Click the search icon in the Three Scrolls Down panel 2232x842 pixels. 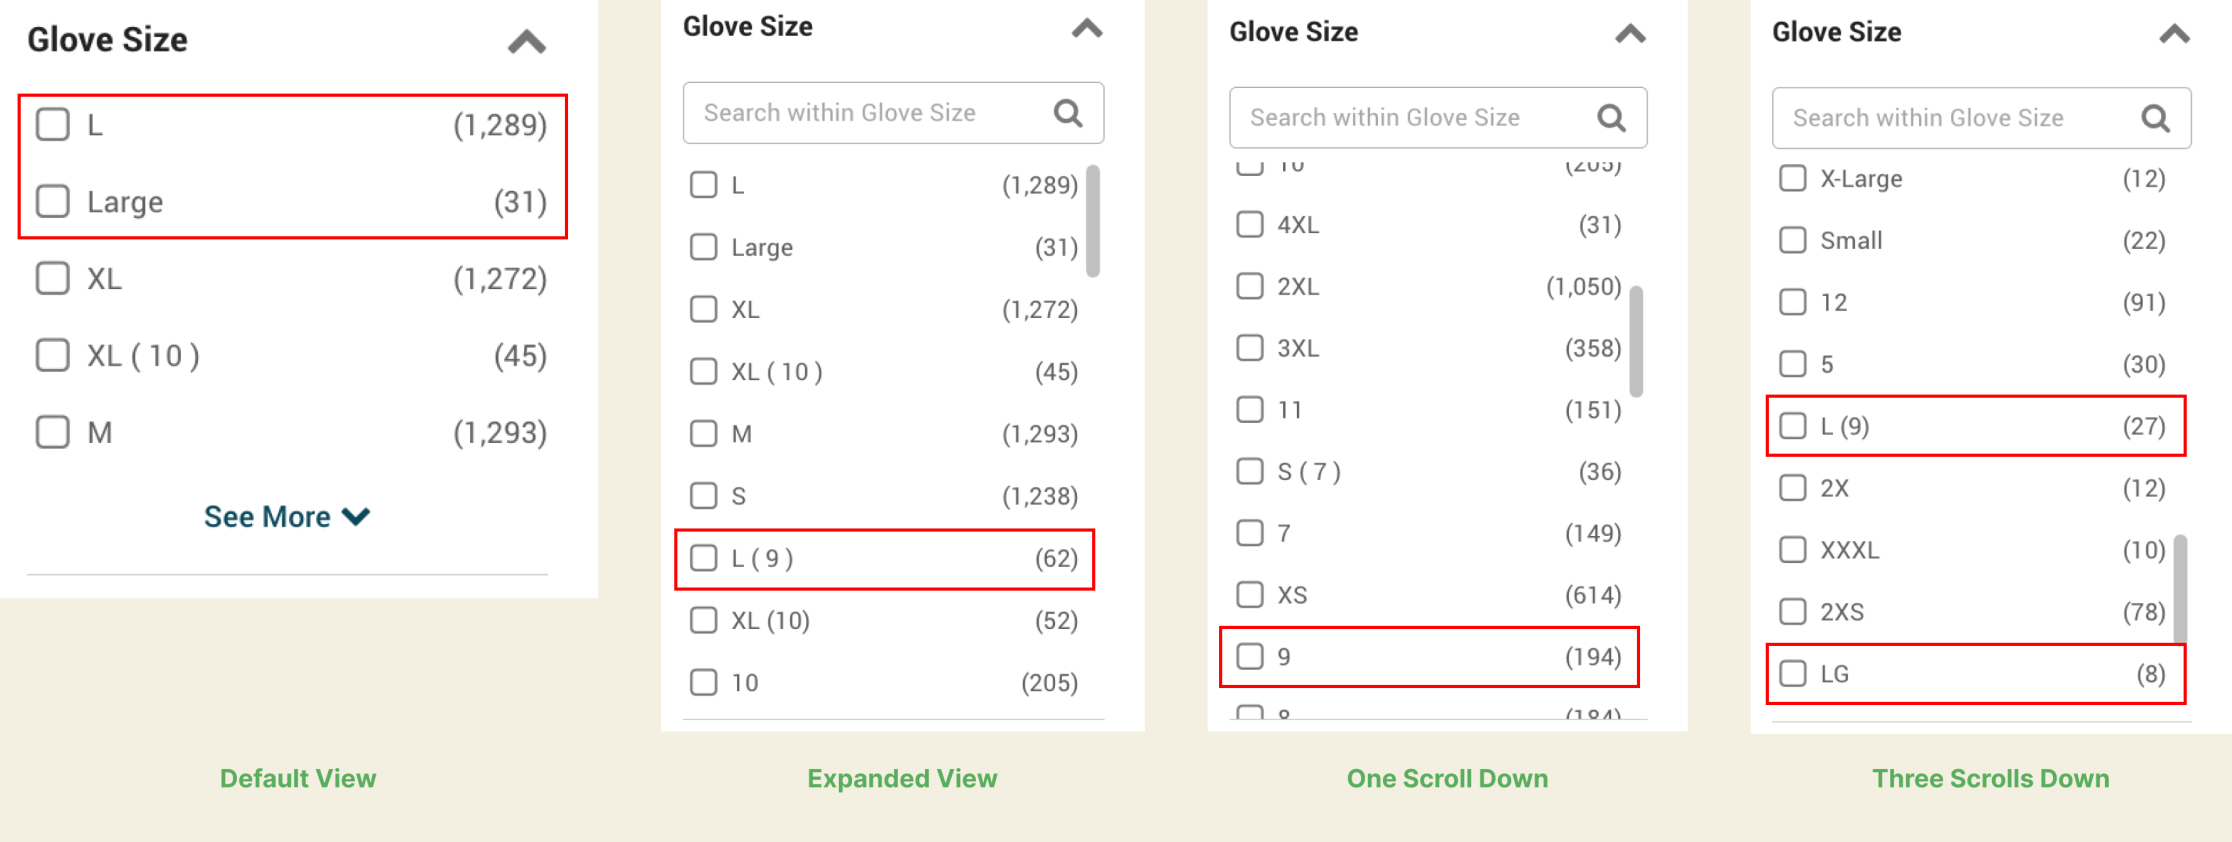2155,117
